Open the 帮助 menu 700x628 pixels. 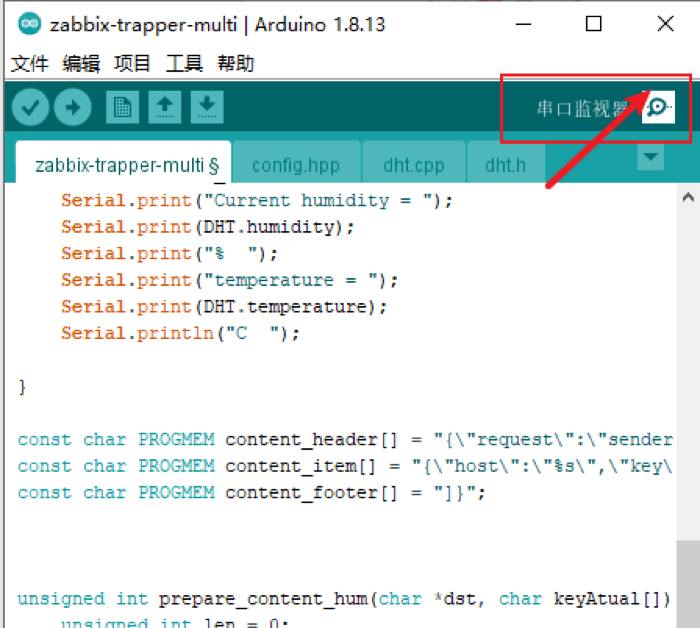point(236,63)
